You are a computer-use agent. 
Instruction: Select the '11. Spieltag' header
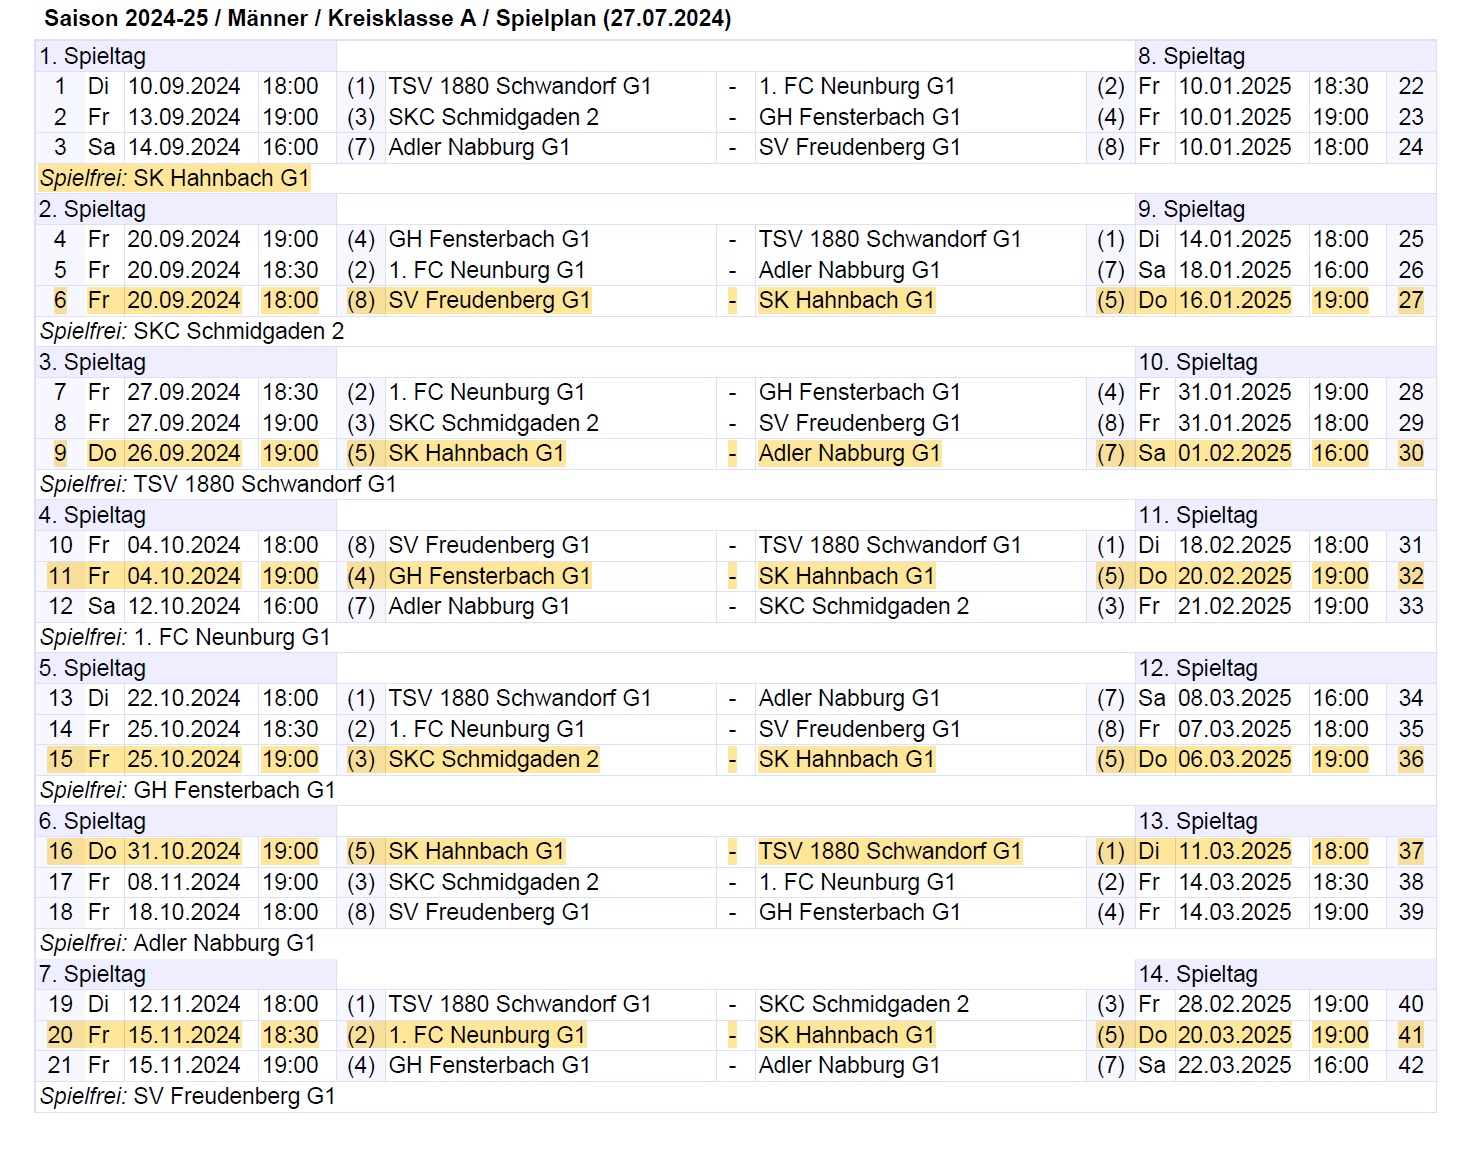pos(1198,515)
